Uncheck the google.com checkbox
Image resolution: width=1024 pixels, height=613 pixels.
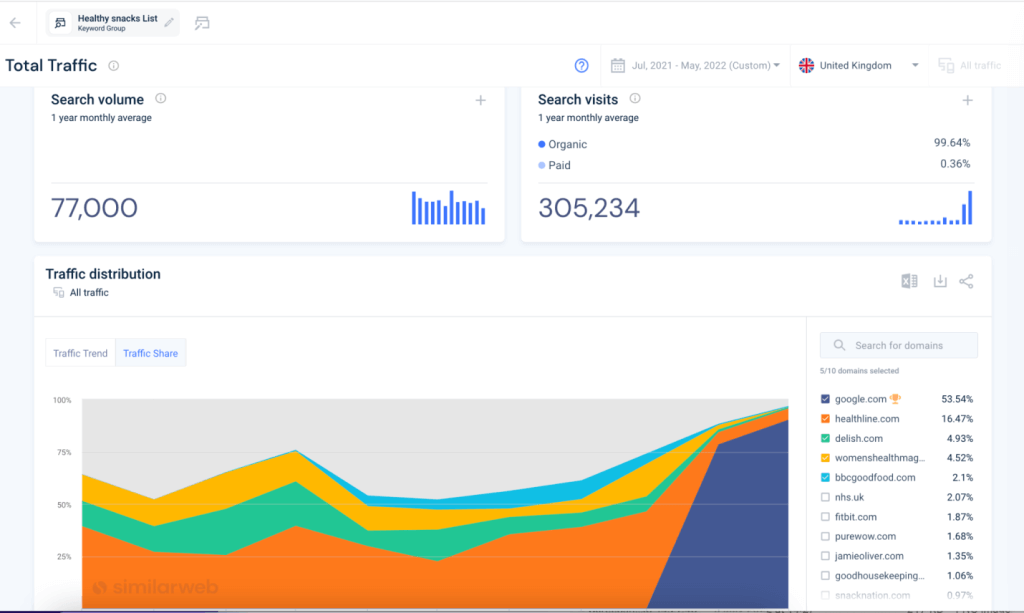point(825,399)
